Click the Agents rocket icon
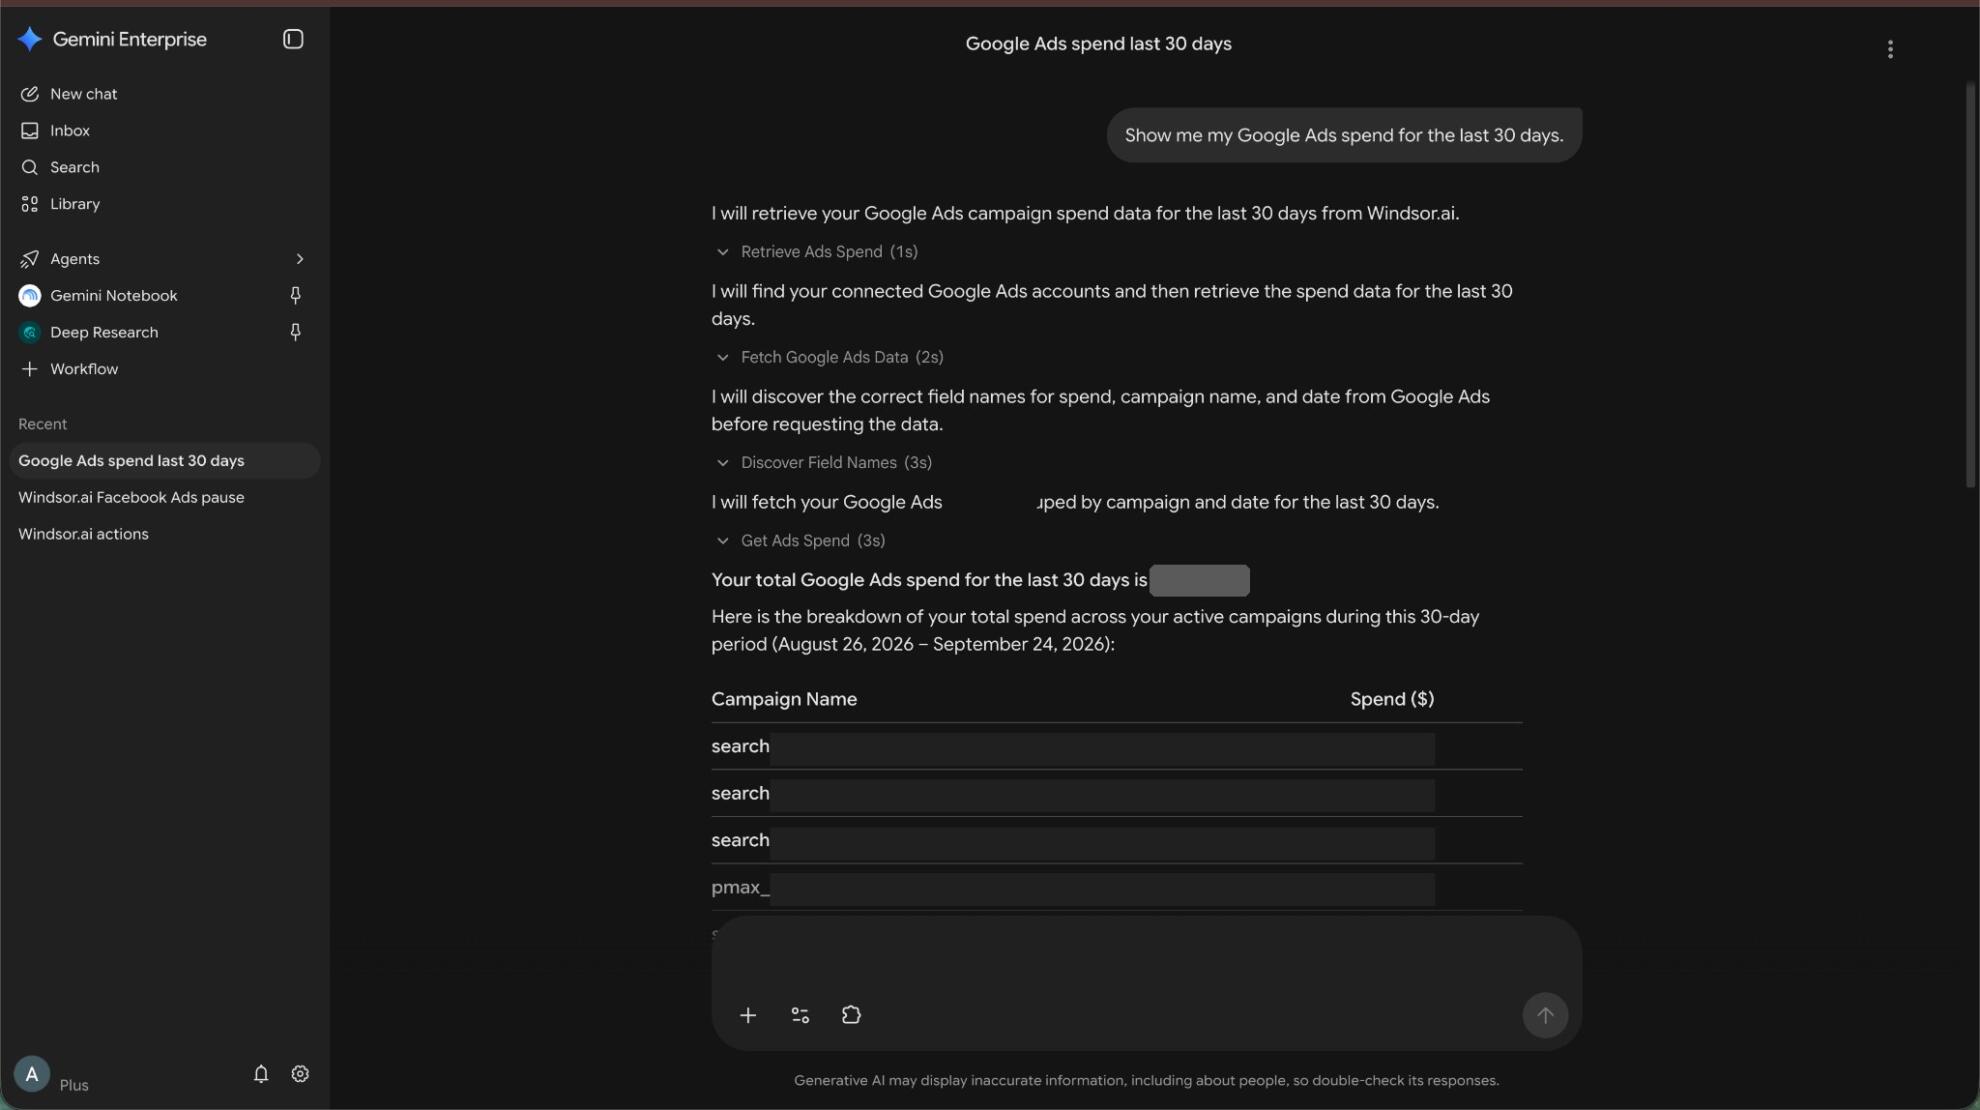The image size is (1980, 1110). (x=30, y=259)
